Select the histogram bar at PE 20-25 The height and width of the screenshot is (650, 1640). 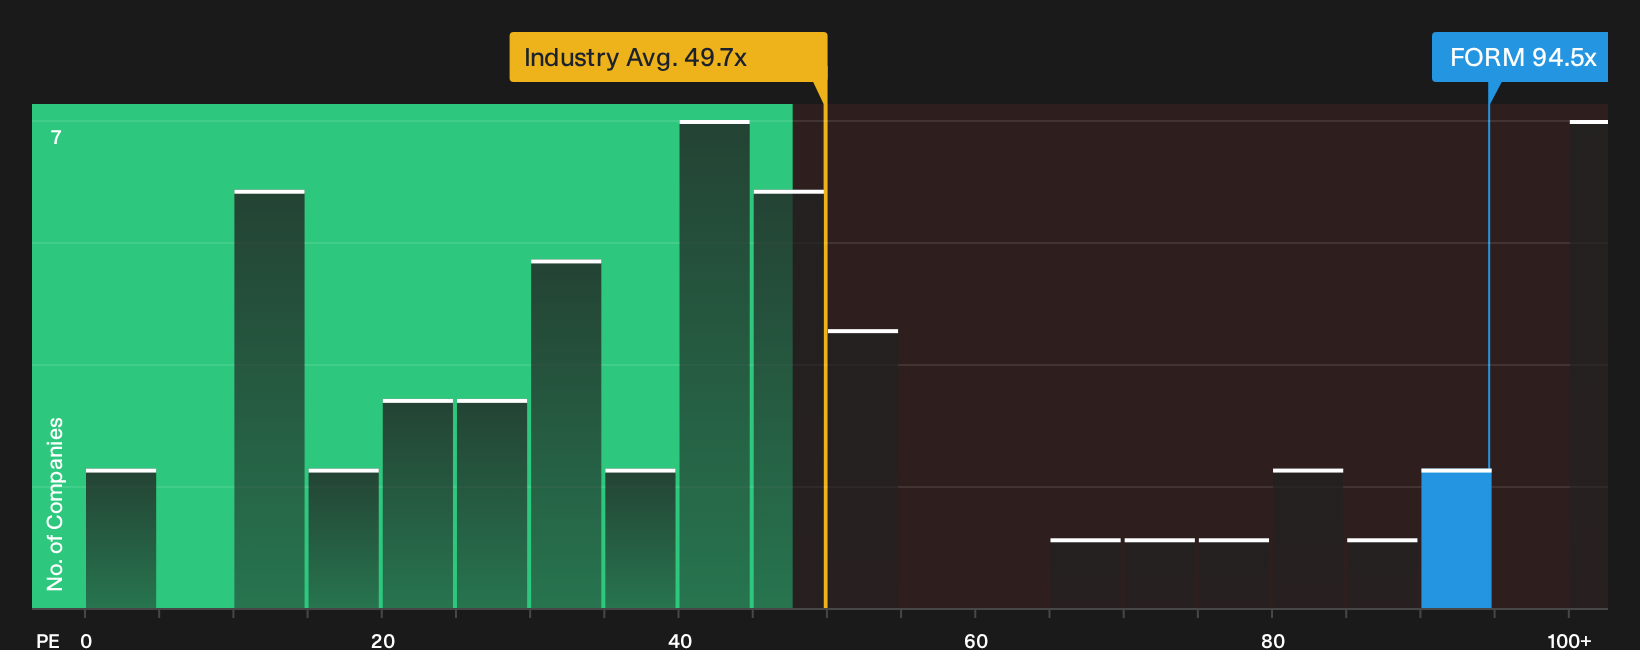[x=418, y=504]
